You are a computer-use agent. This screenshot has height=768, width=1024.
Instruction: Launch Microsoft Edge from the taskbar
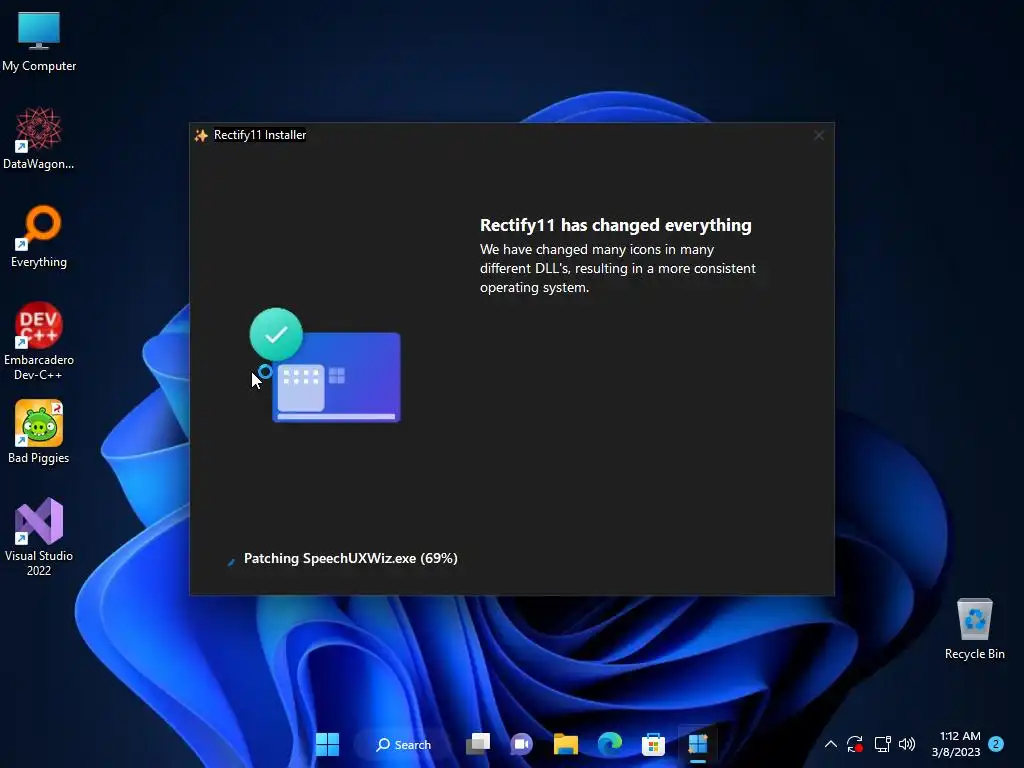click(x=610, y=744)
